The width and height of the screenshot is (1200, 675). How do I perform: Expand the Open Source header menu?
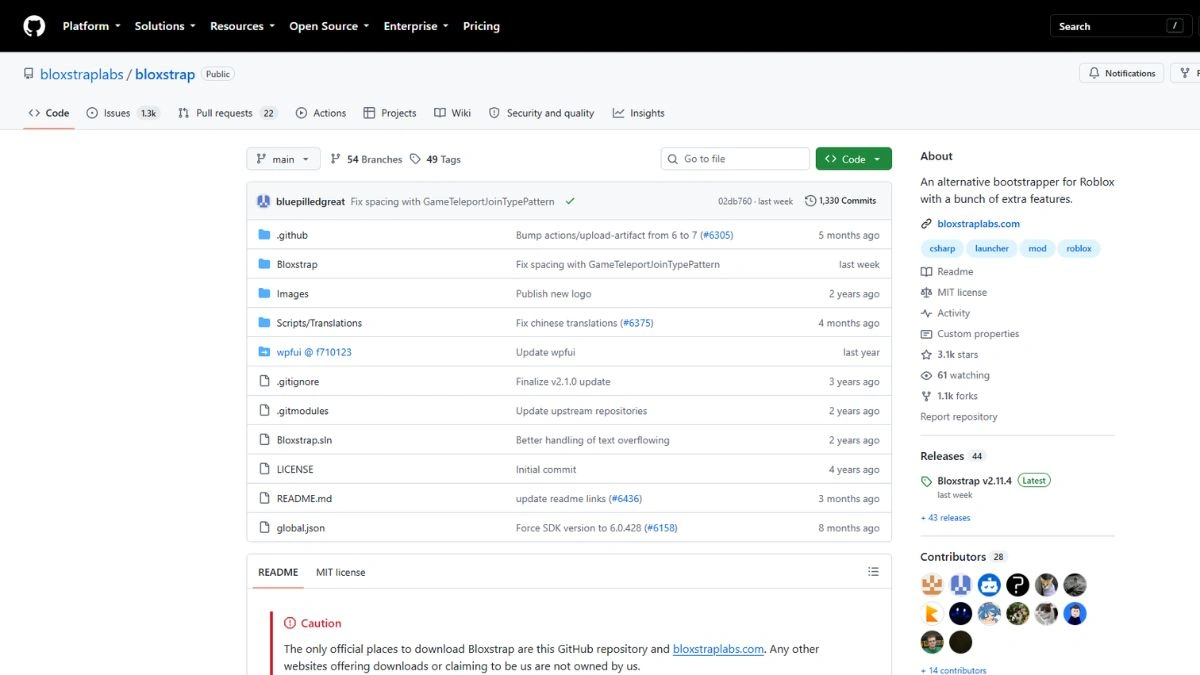pos(329,26)
